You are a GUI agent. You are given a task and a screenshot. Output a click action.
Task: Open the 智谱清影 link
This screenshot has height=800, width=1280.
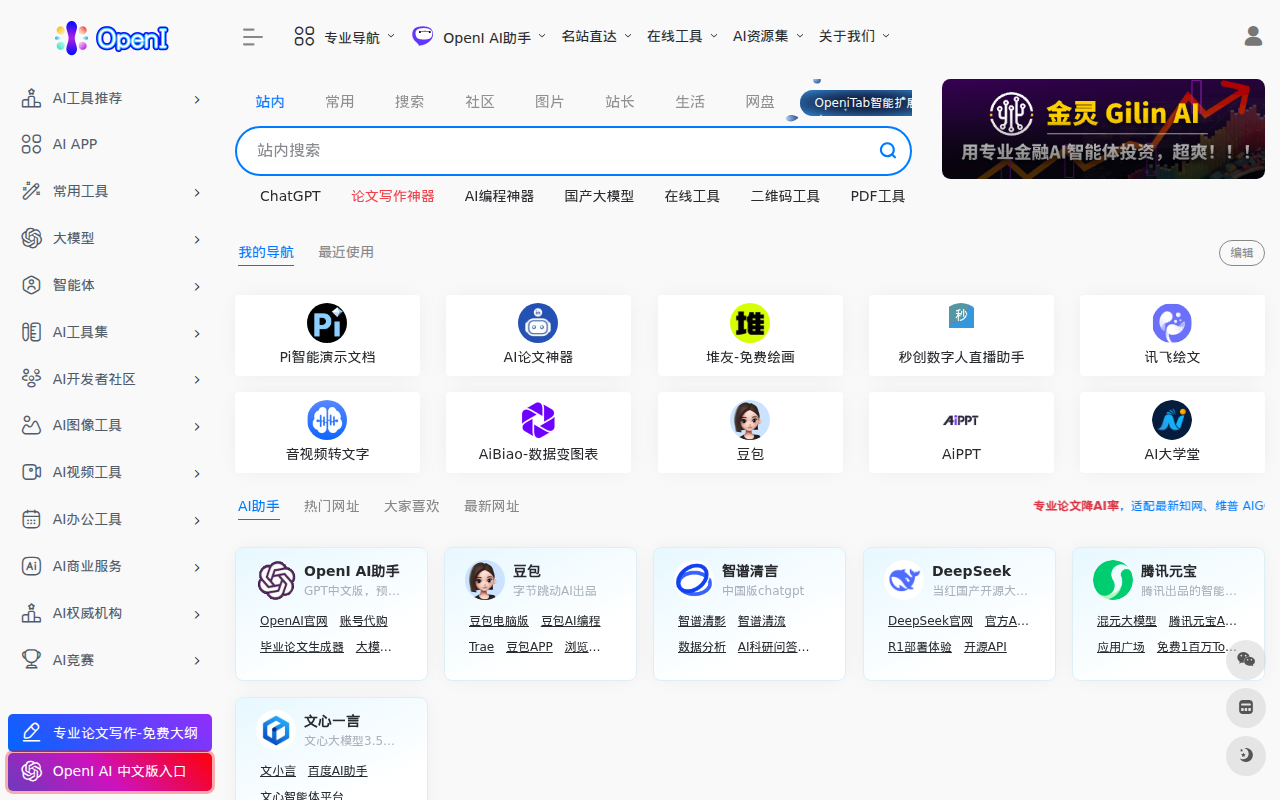(702, 621)
